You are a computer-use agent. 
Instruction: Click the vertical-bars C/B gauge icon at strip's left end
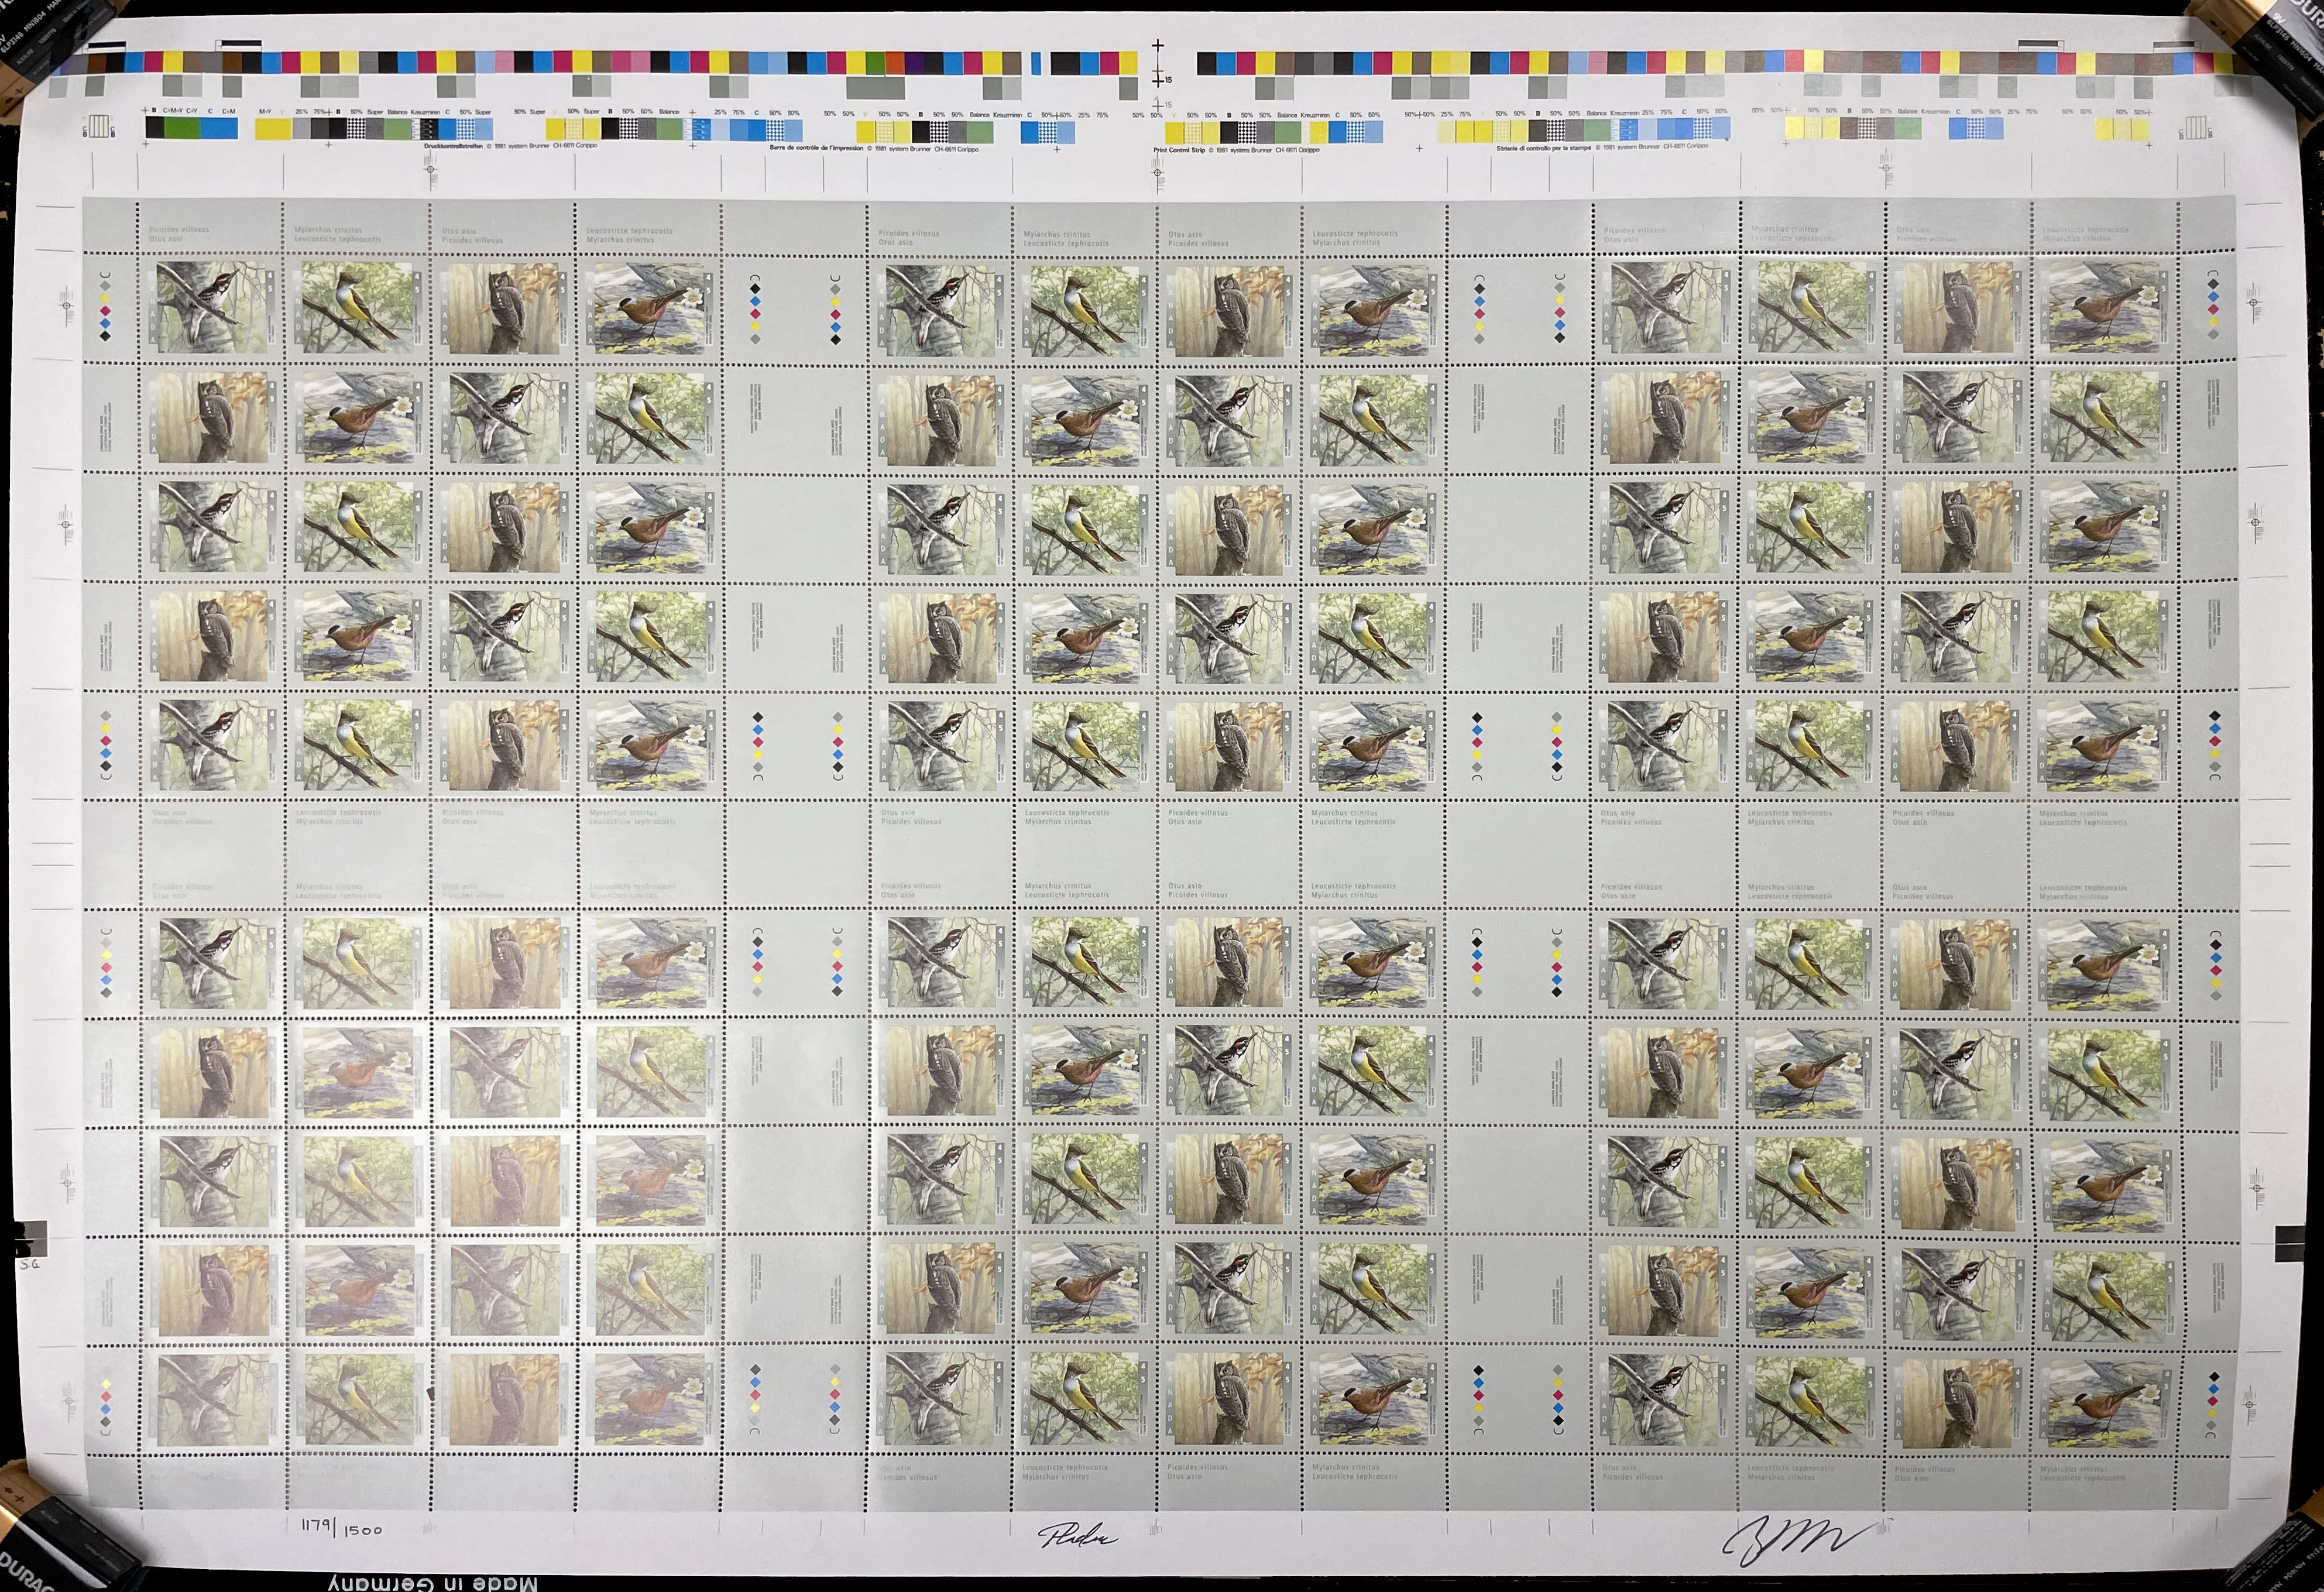coord(99,126)
